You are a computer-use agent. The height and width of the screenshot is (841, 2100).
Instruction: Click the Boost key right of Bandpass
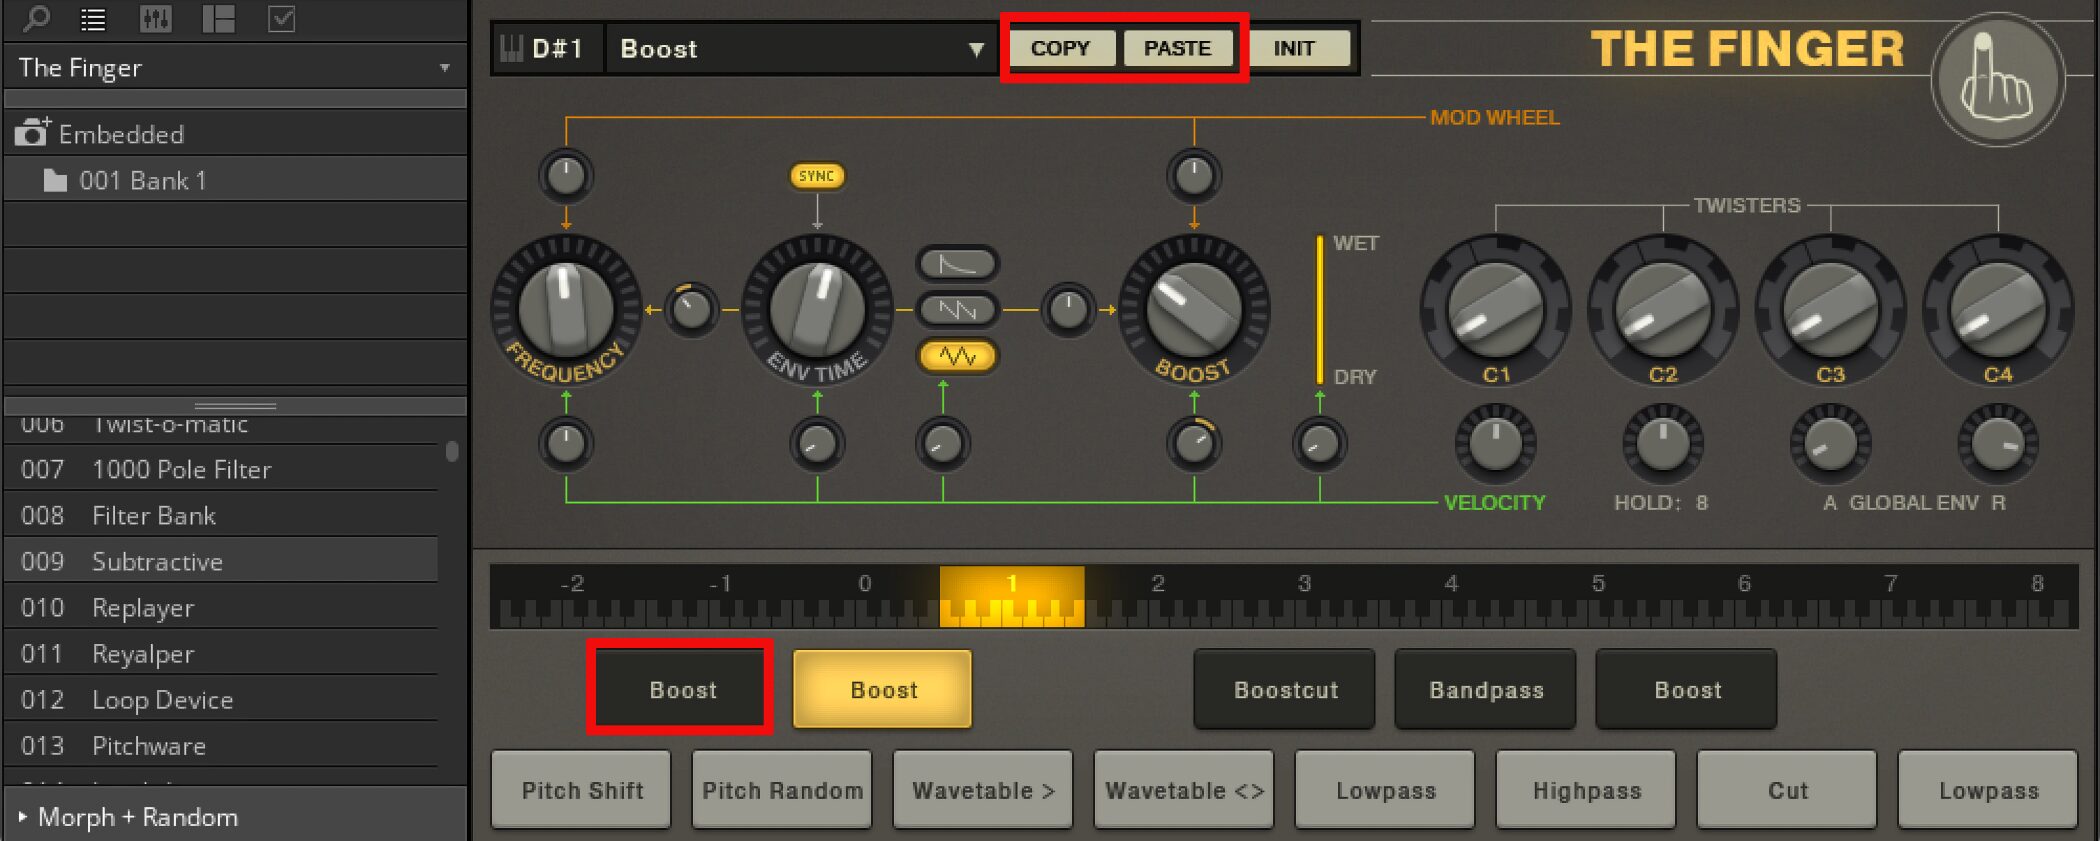[x=1687, y=689]
